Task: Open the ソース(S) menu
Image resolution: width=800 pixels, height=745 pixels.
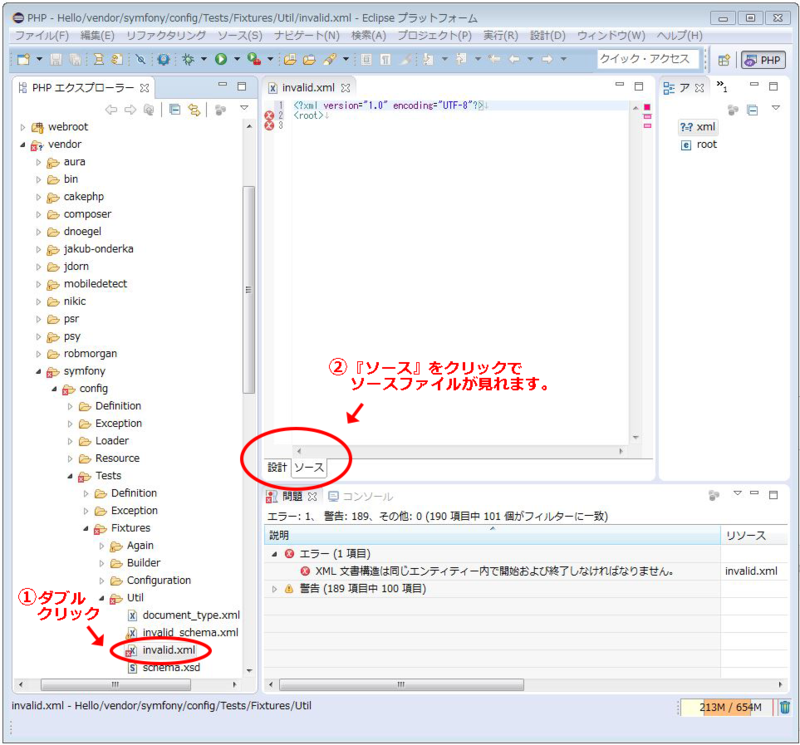Action: click(x=240, y=35)
